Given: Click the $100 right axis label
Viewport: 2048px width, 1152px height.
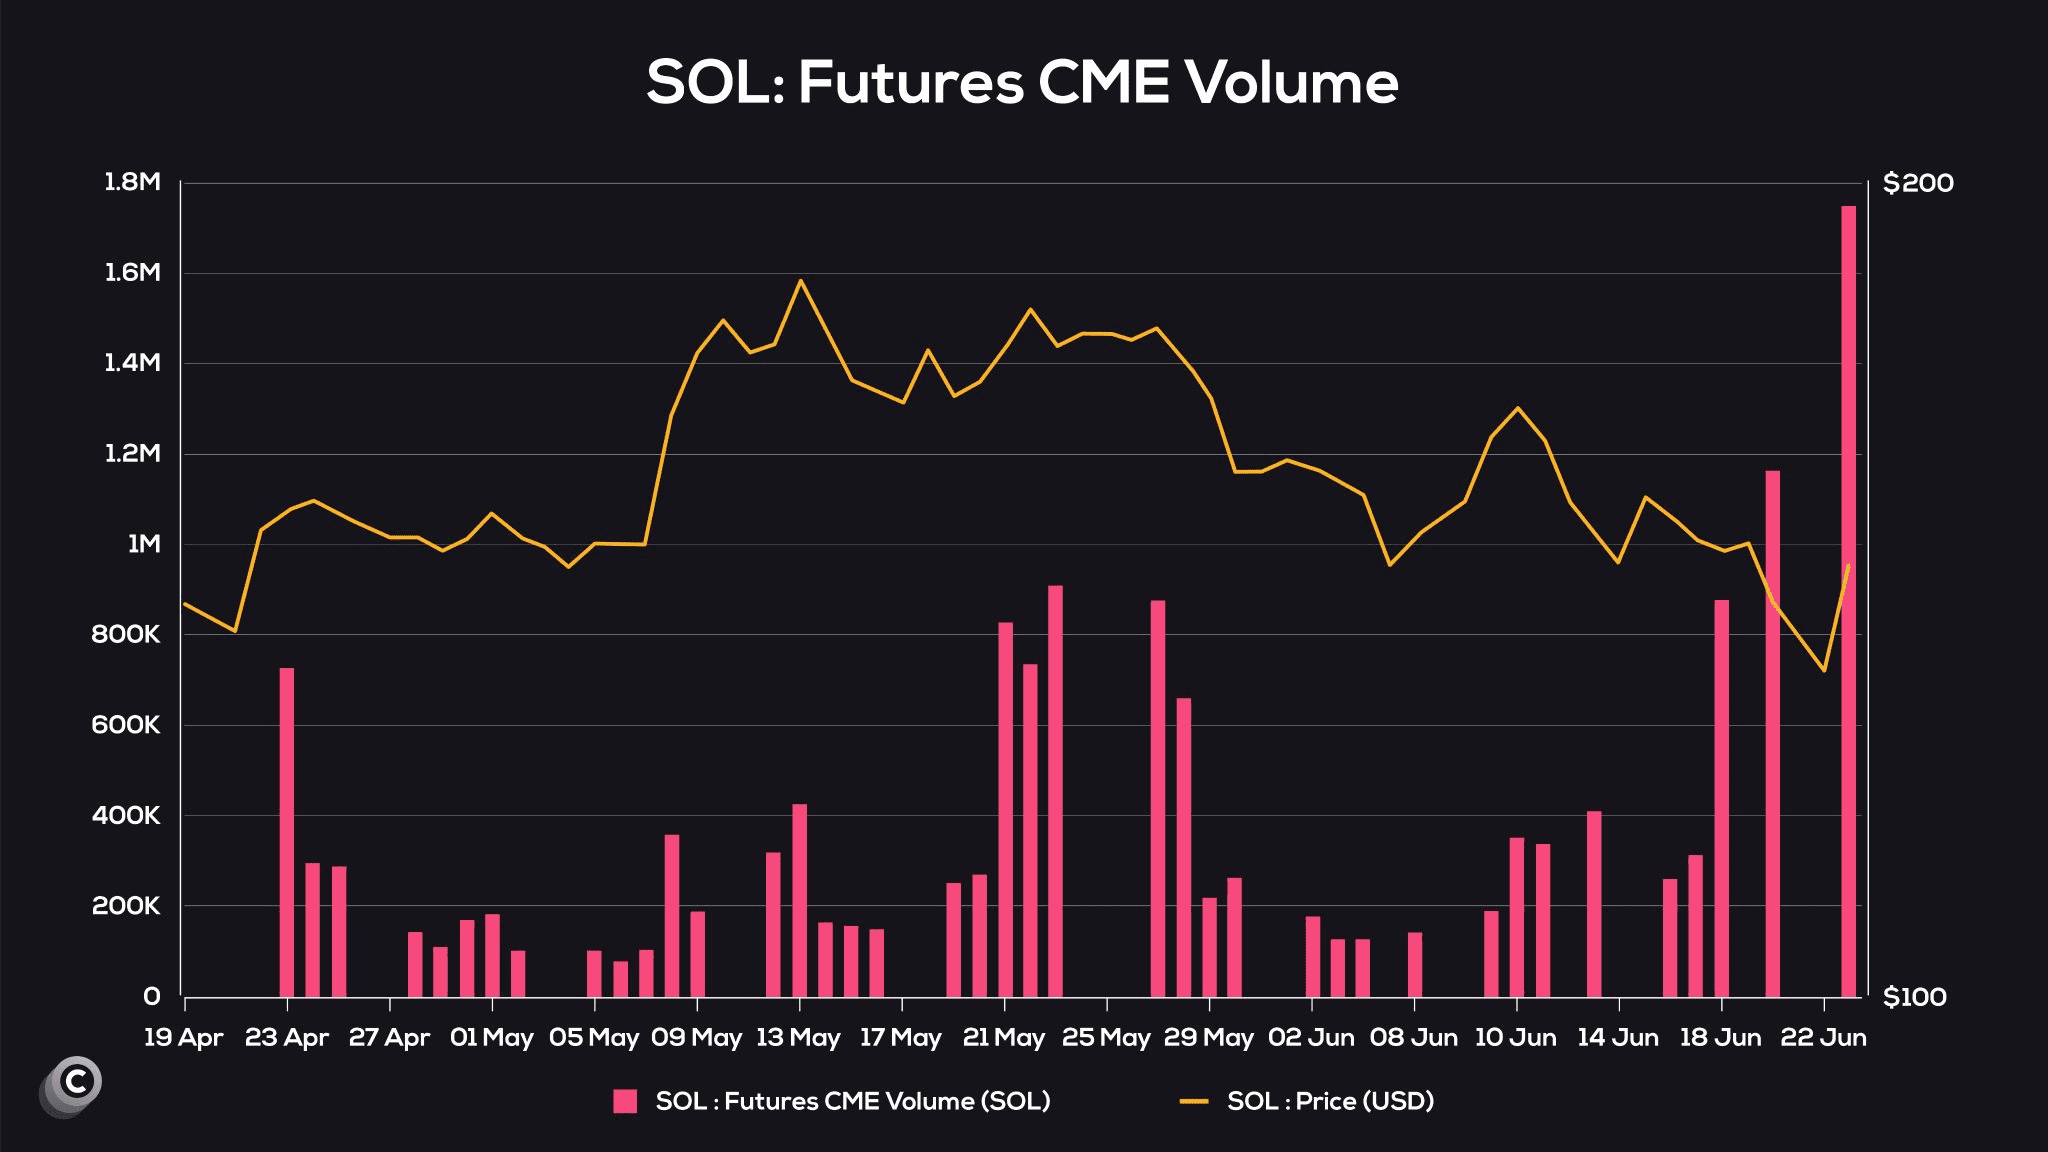Looking at the screenshot, I should point(1914,997).
